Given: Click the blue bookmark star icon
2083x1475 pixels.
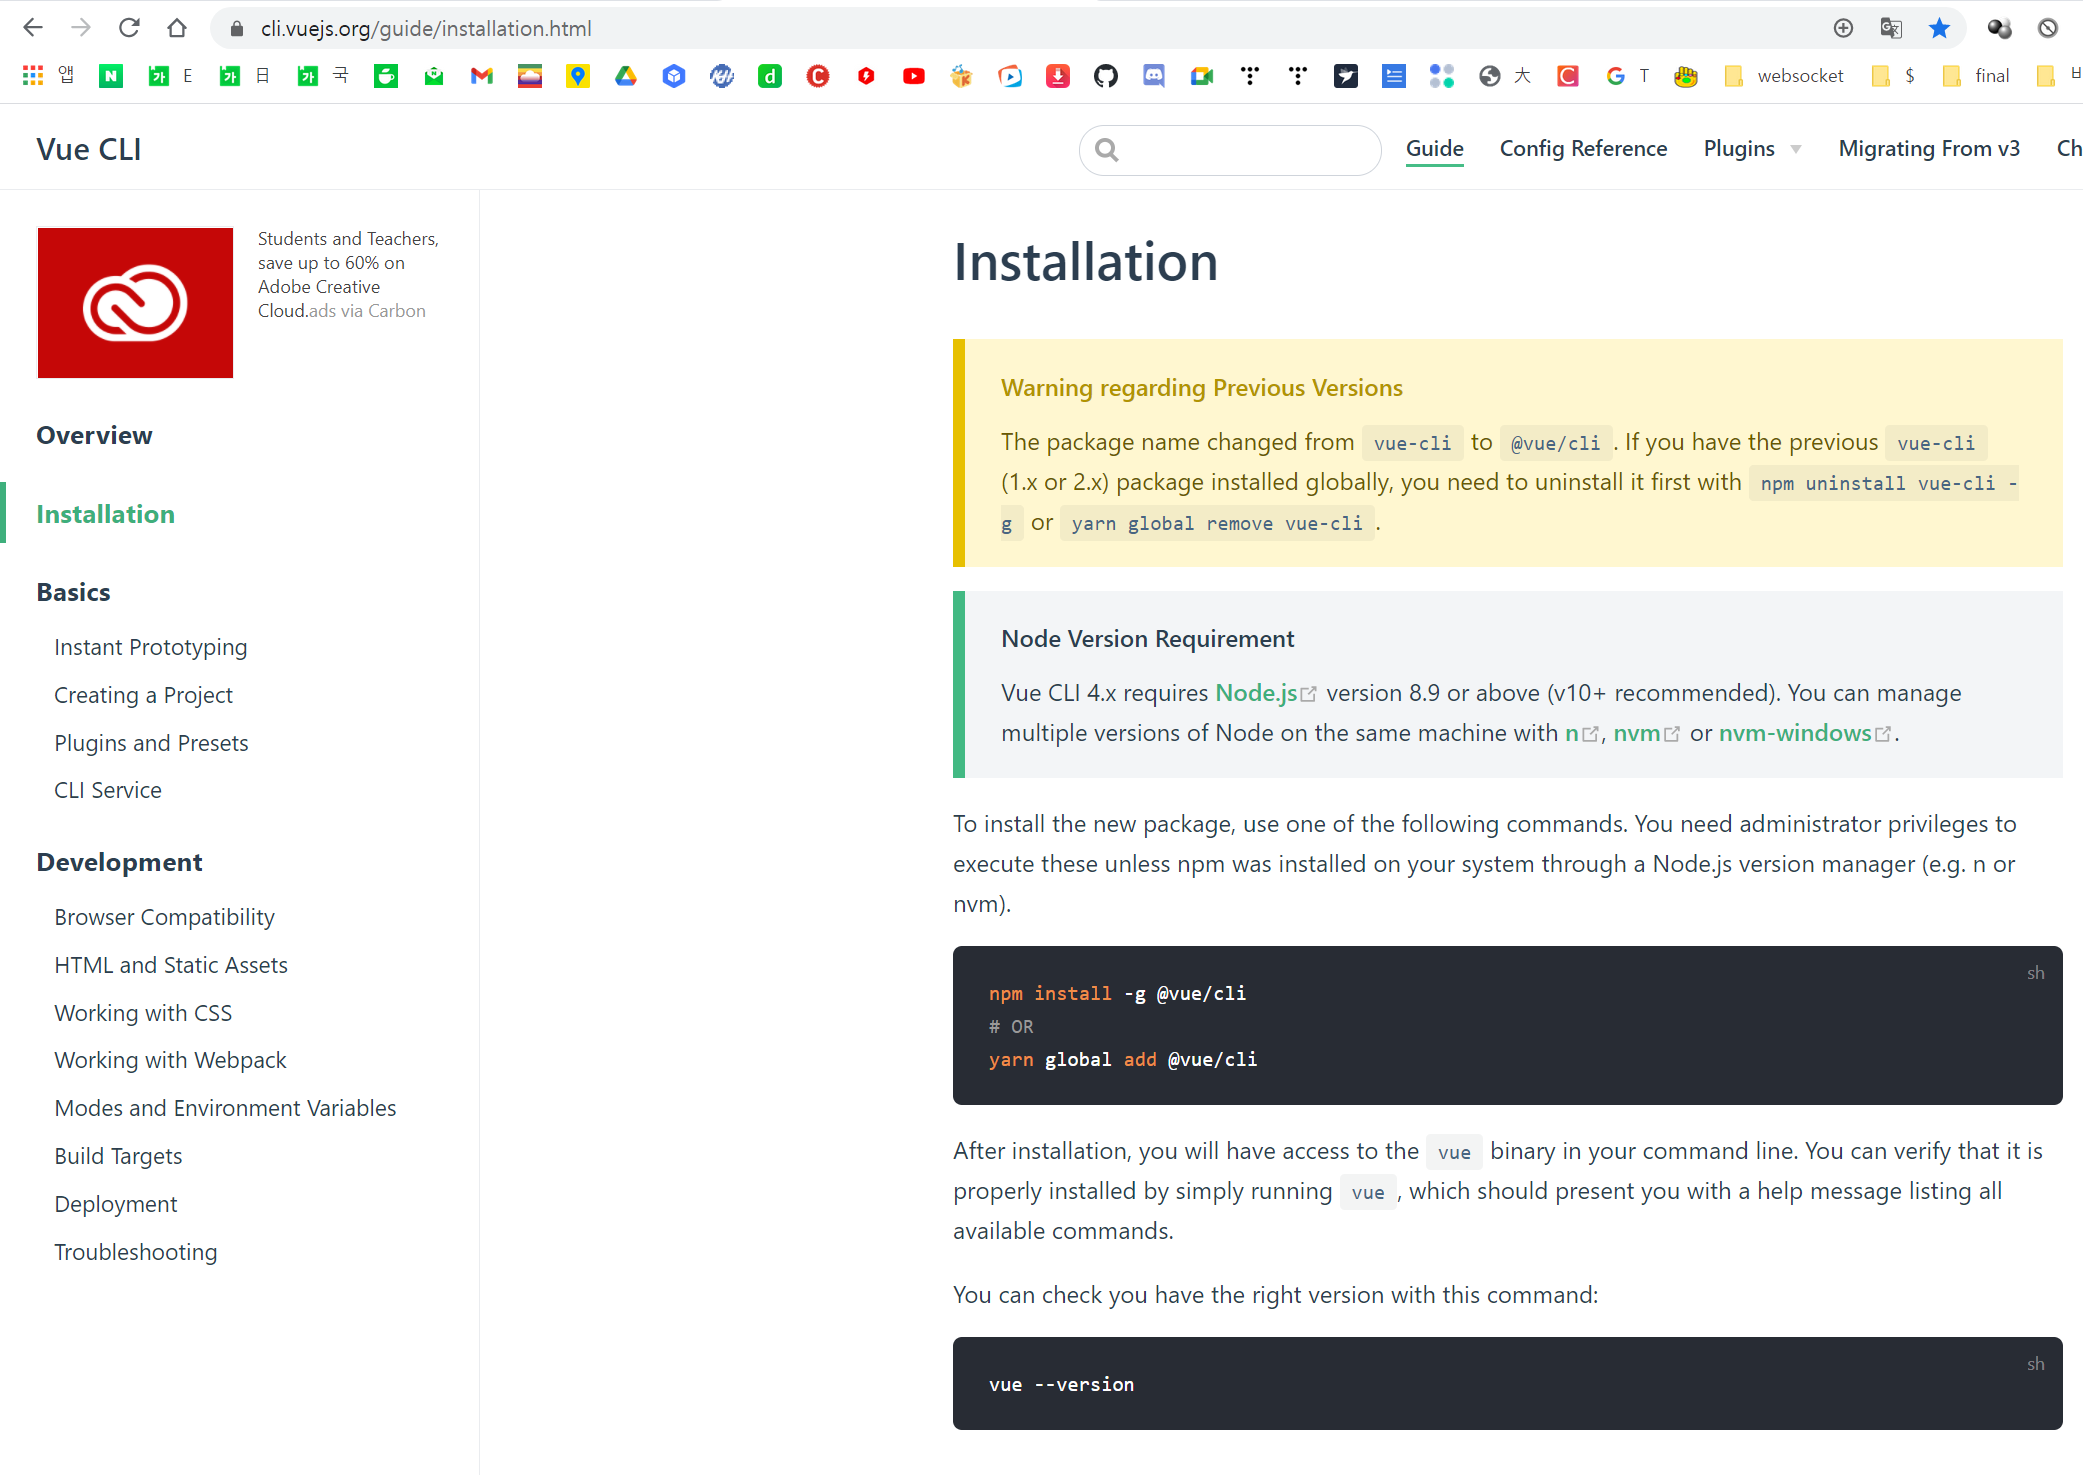Looking at the screenshot, I should [x=1939, y=28].
